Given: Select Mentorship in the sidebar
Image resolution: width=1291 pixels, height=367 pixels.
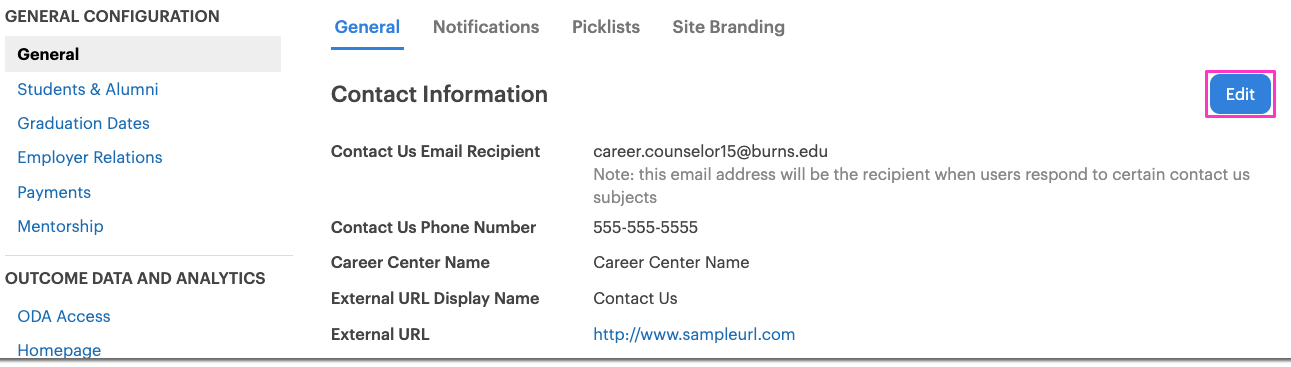Looking at the screenshot, I should pos(60,226).
